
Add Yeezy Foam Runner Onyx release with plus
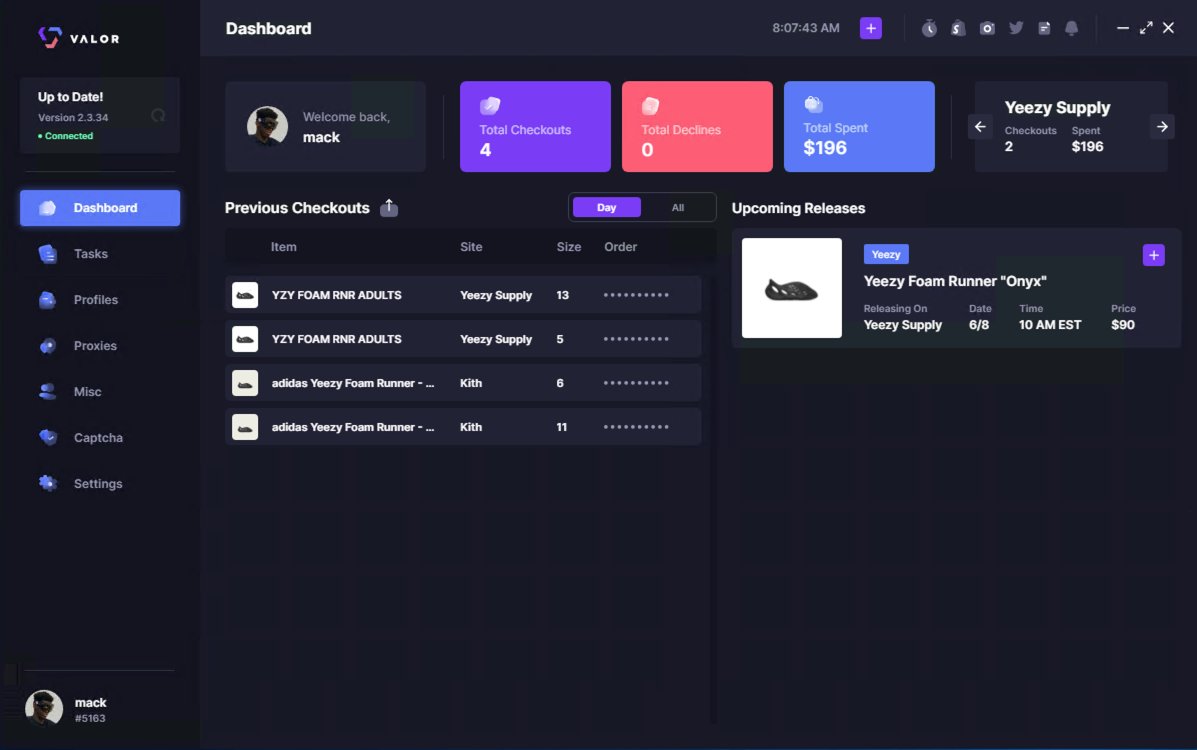[1153, 255]
